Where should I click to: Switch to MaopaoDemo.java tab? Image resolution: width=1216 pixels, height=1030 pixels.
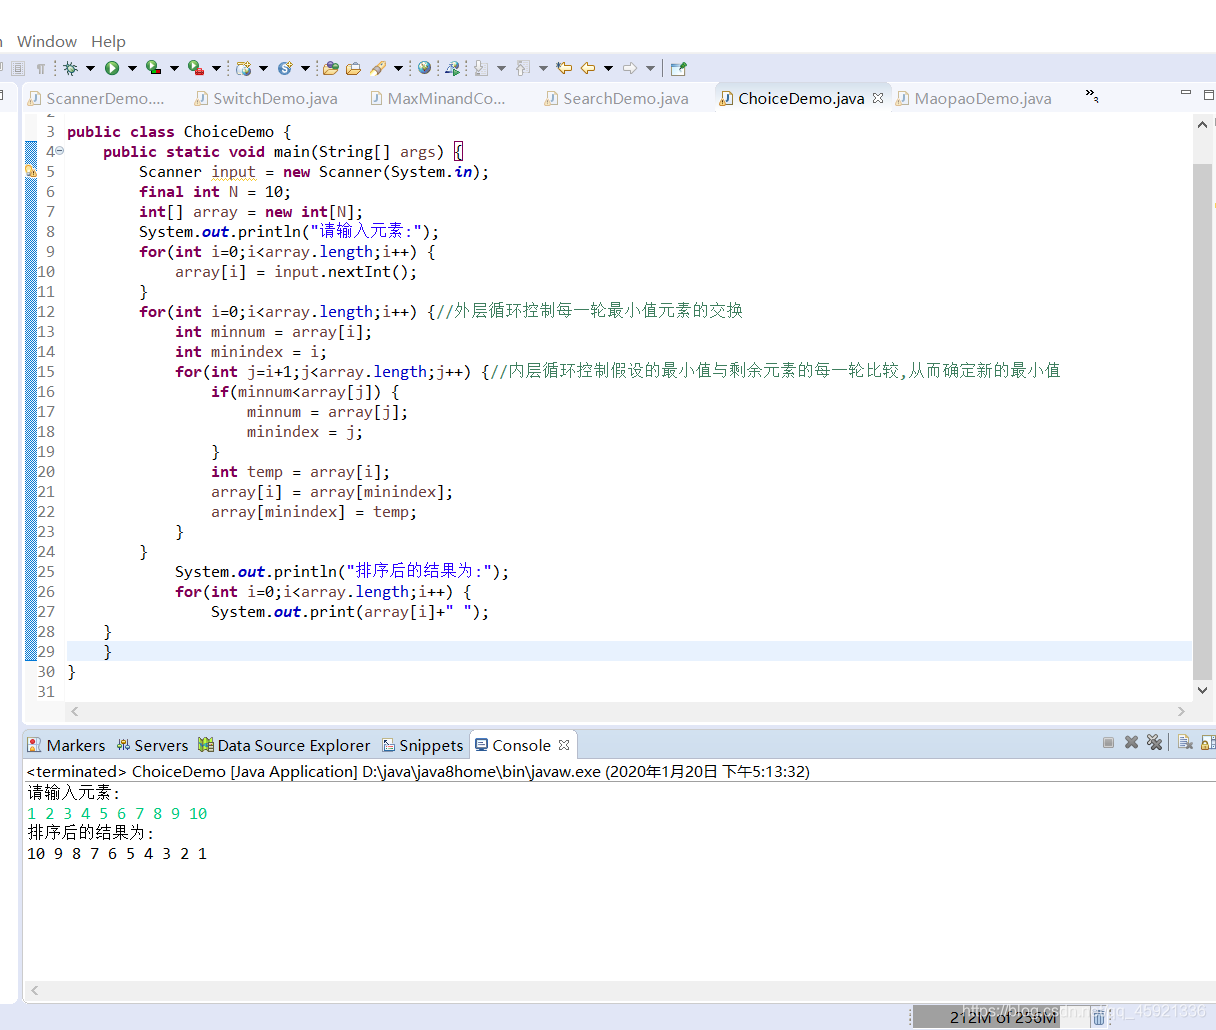(973, 98)
